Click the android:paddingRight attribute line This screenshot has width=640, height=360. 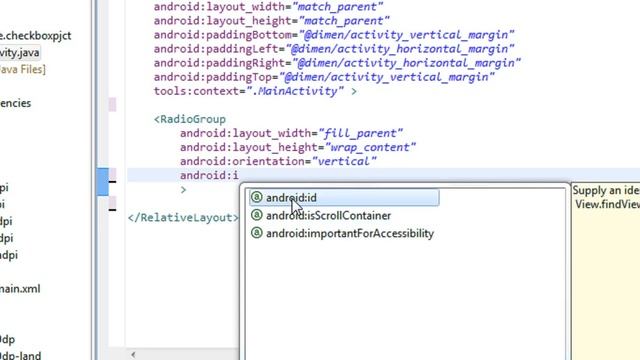click(337, 63)
